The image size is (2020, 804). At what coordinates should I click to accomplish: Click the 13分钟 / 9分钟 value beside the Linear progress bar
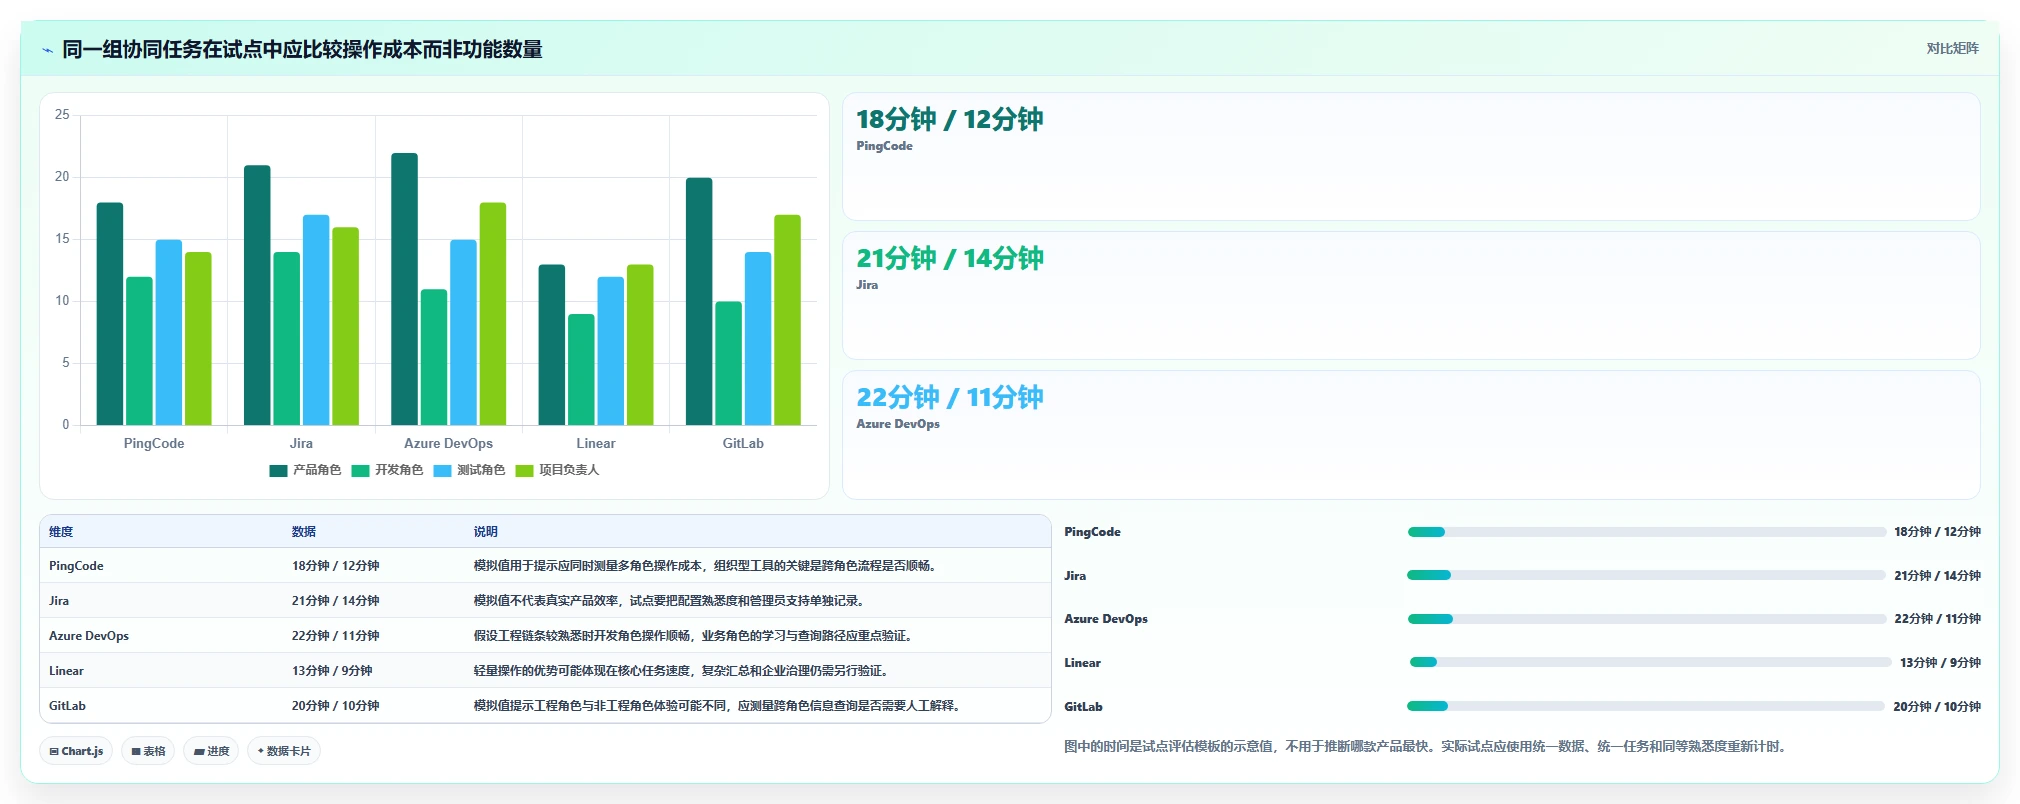click(1940, 663)
